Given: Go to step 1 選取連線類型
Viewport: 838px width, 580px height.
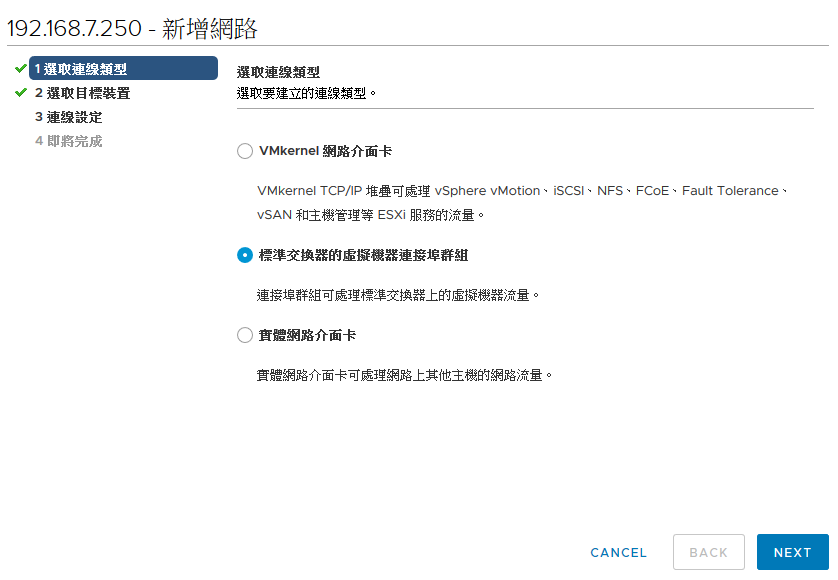Looking at the screenshot, I should click(x=123, y=68).
